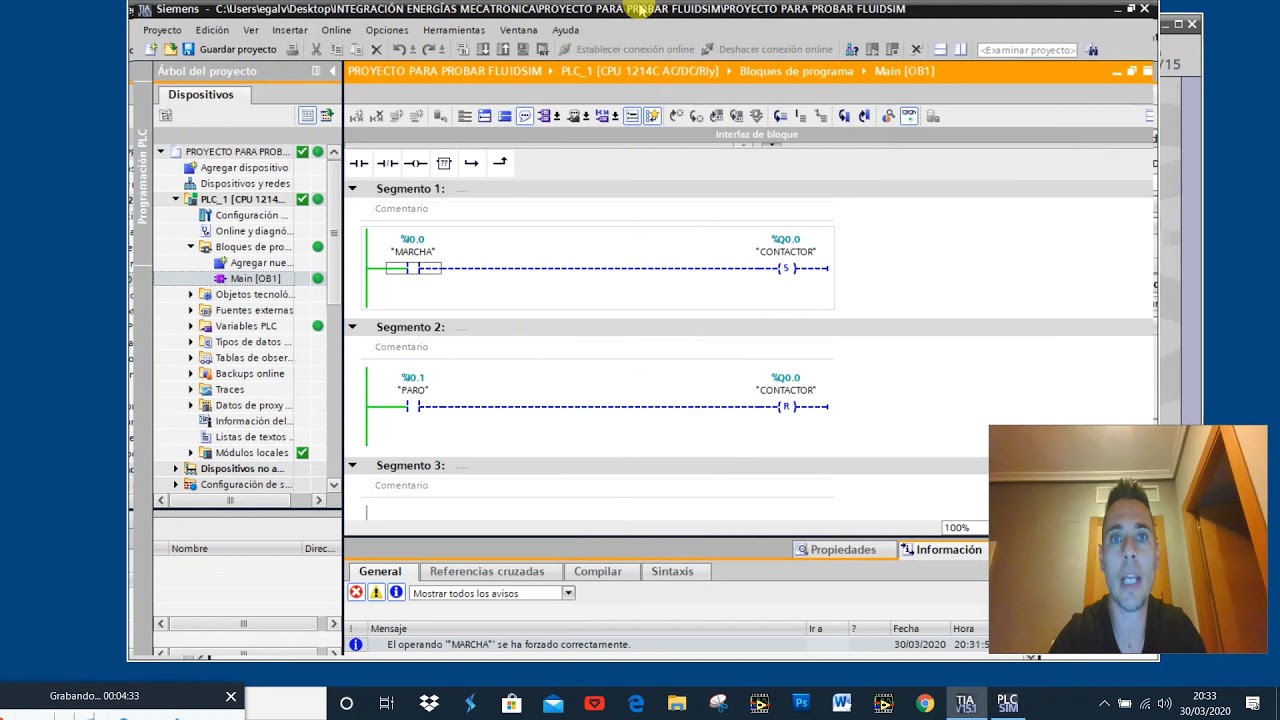This screenshot has width=1280, height=720.
Task: Open Microsoft Word from Windows taskbar
Action: [x=842, y=704]
